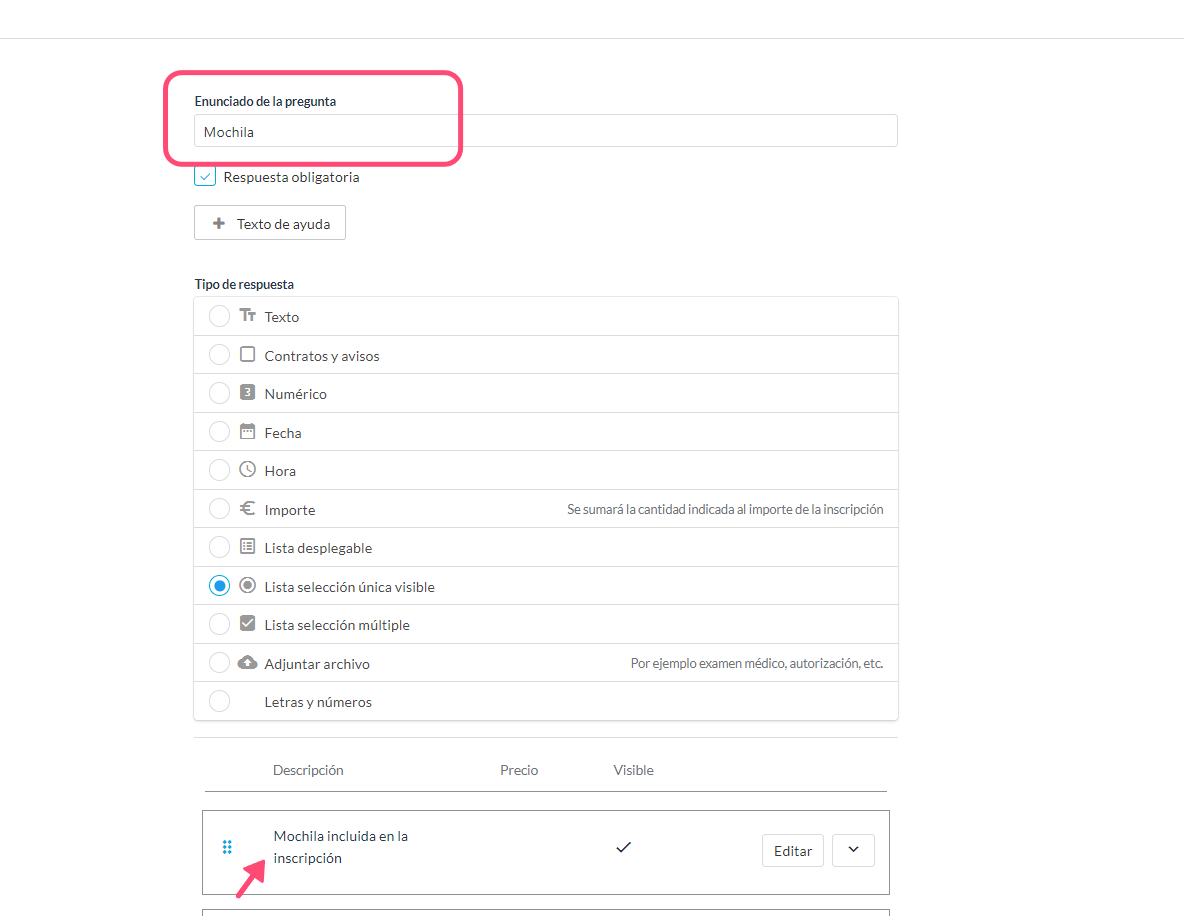
Task: Click the text type icon beside Texto
Action: [x=248, y=316]
